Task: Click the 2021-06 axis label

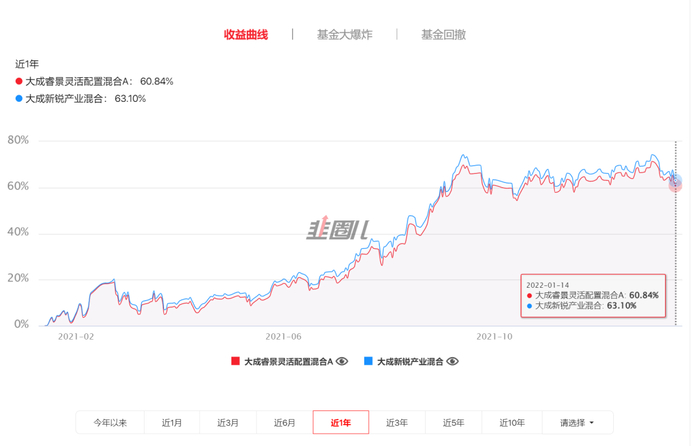Action: pos(283,337)
